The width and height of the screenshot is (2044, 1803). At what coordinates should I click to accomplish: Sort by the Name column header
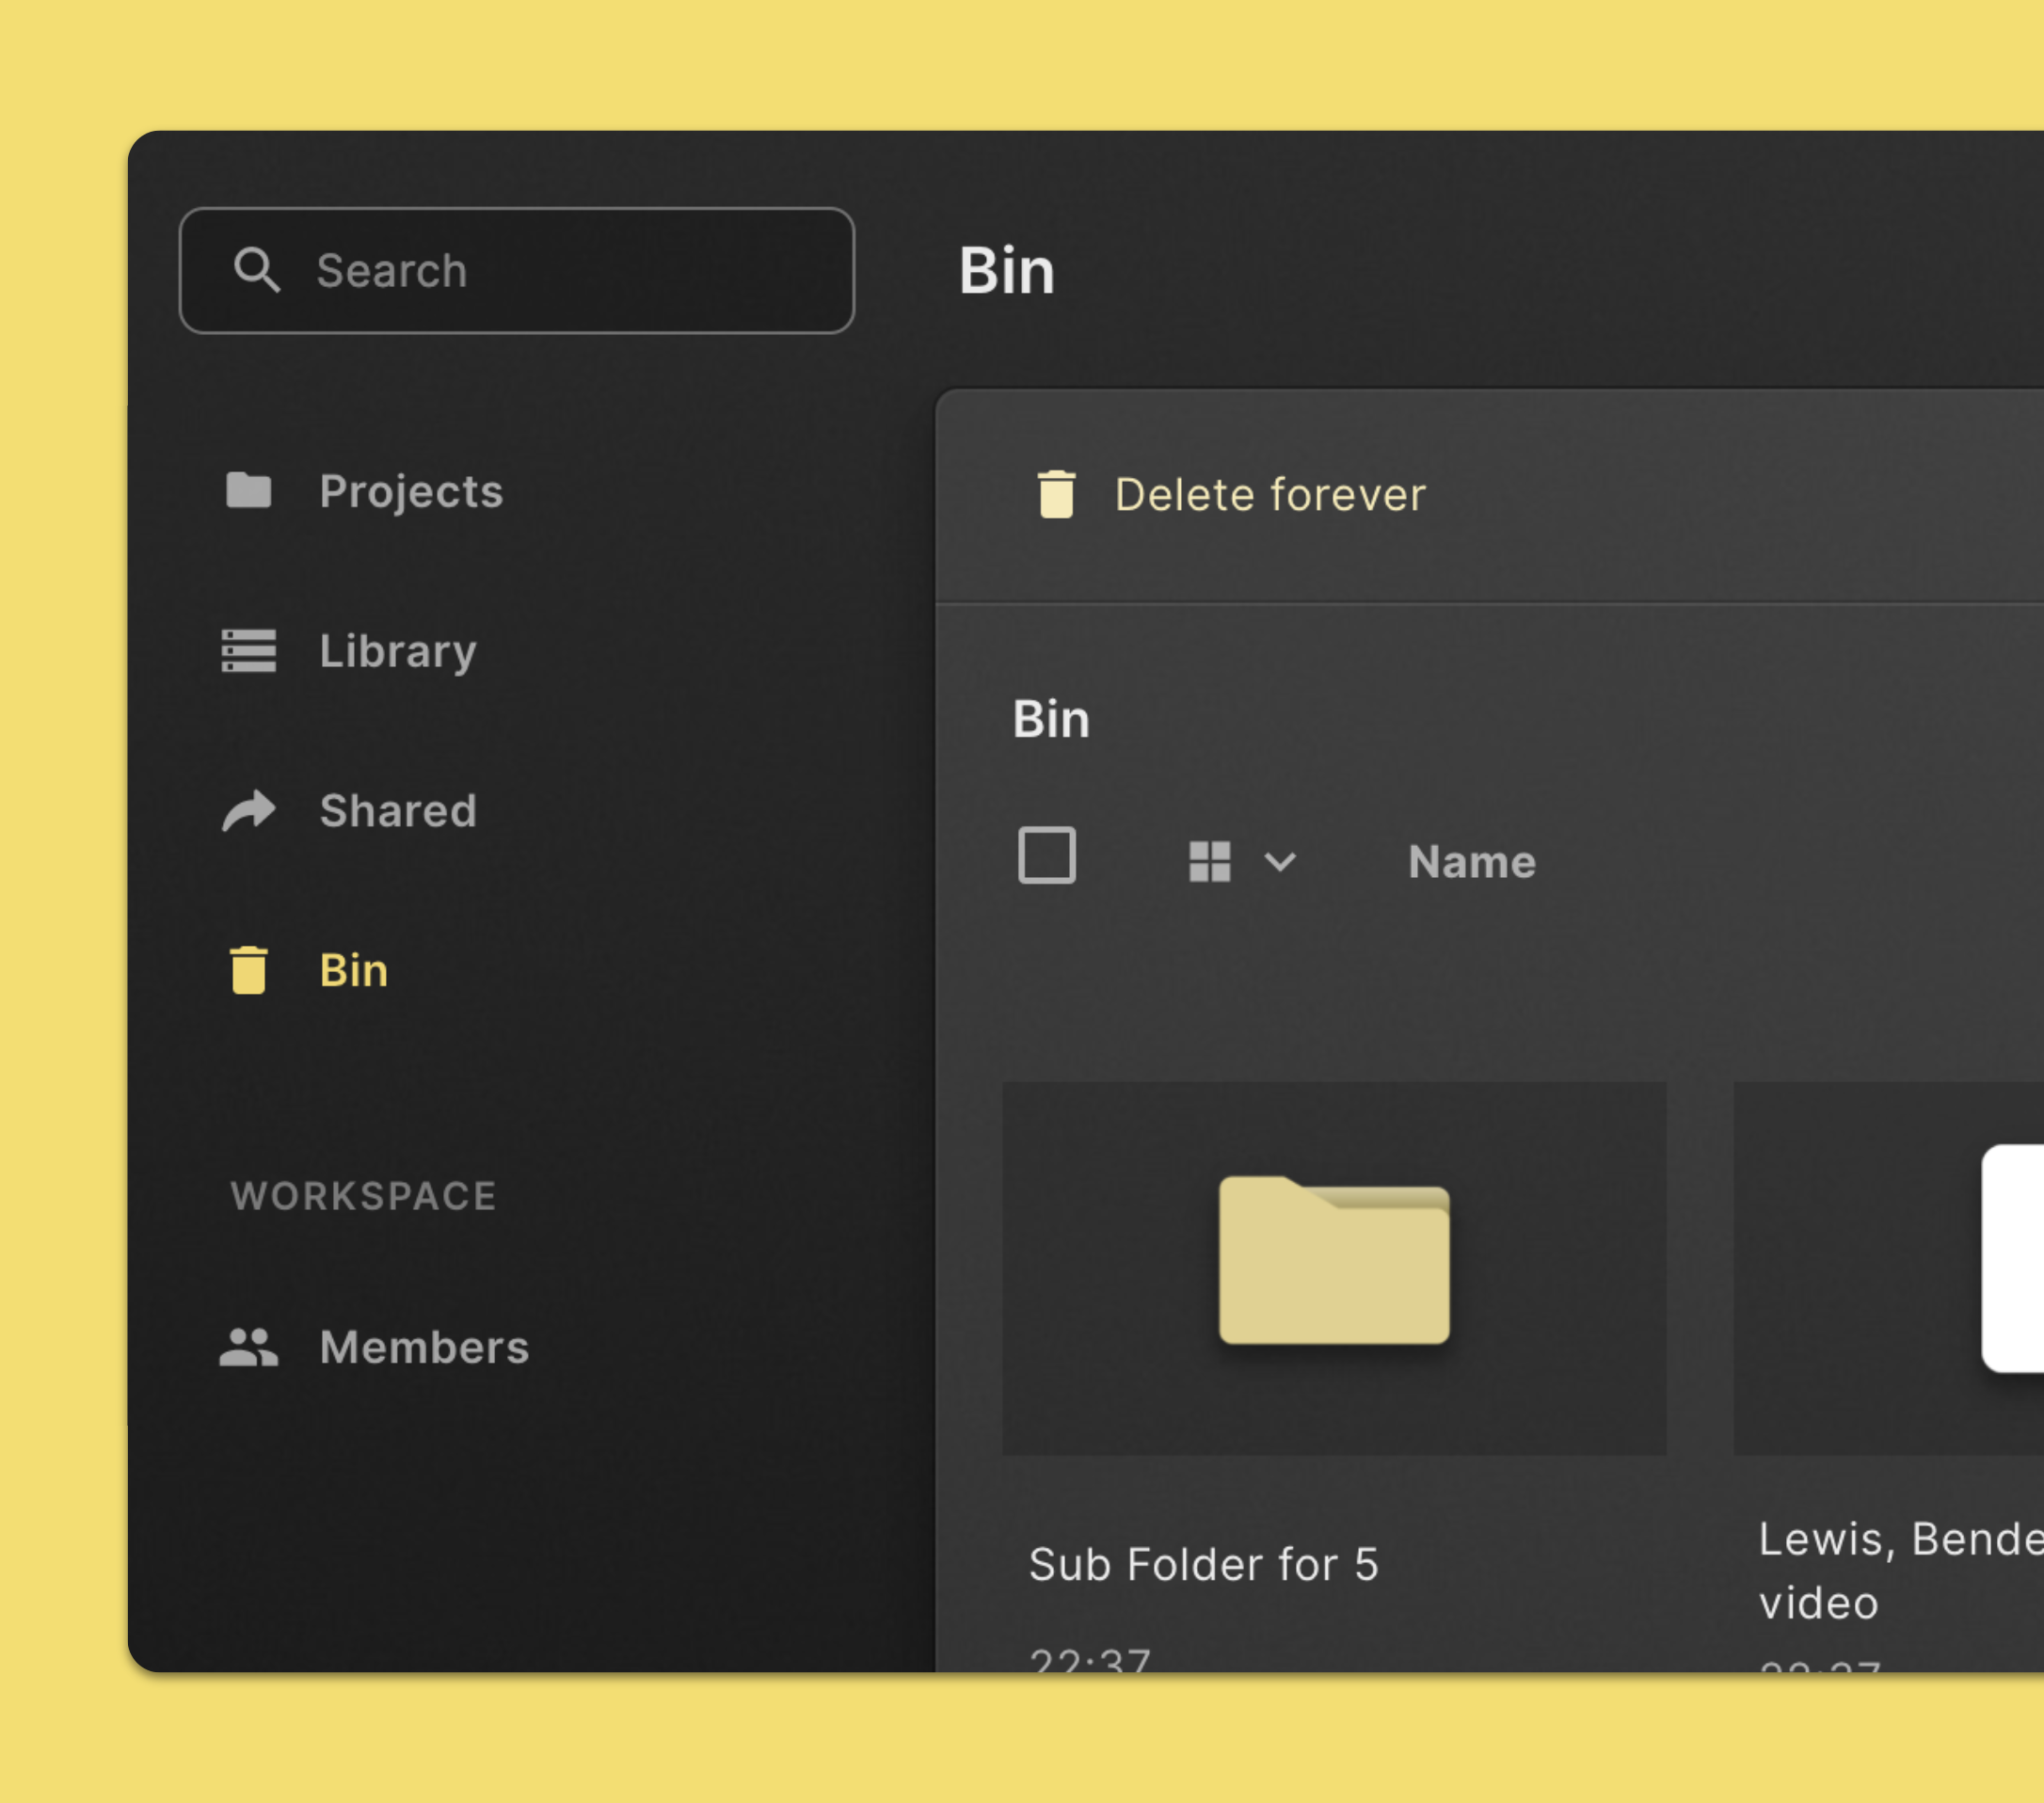point(1472,862)
